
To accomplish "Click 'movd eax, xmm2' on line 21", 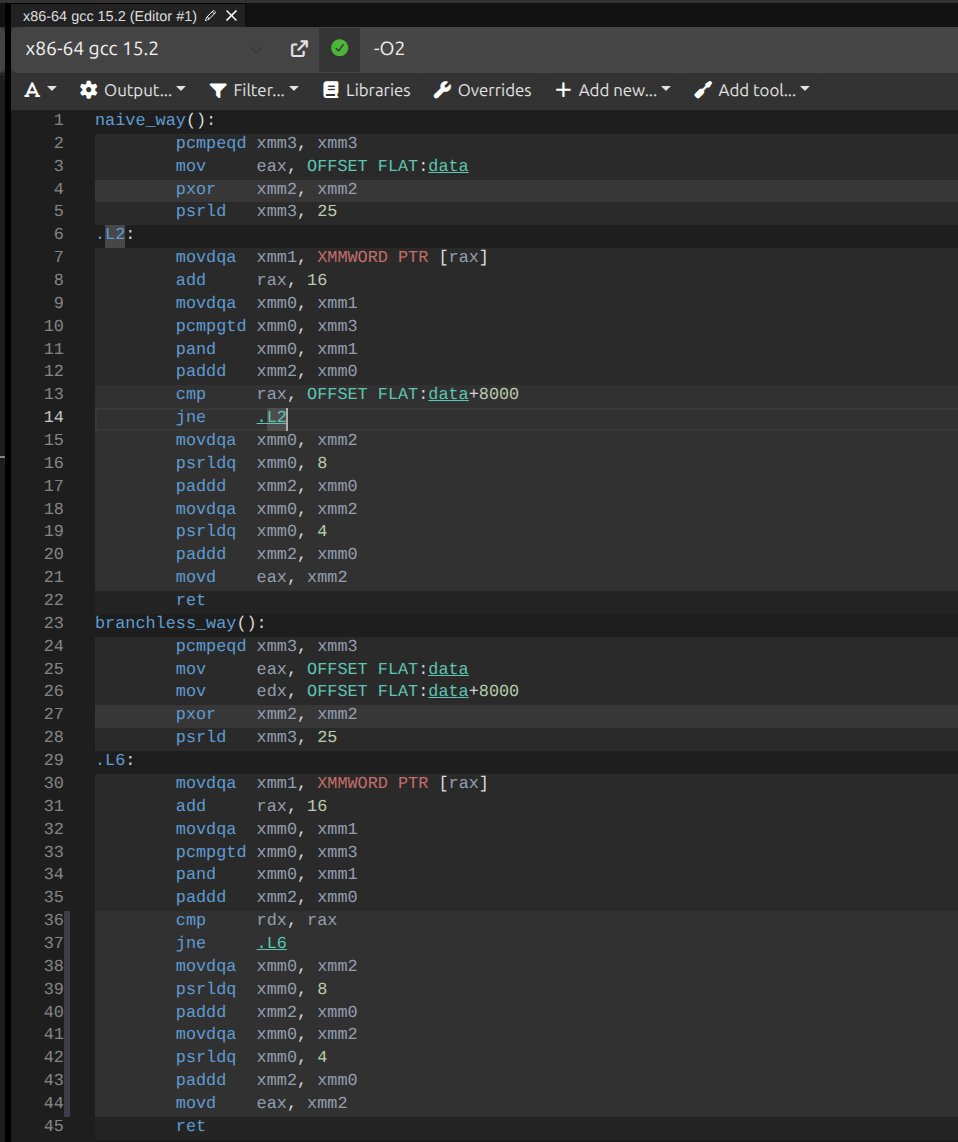I will 261,578.
